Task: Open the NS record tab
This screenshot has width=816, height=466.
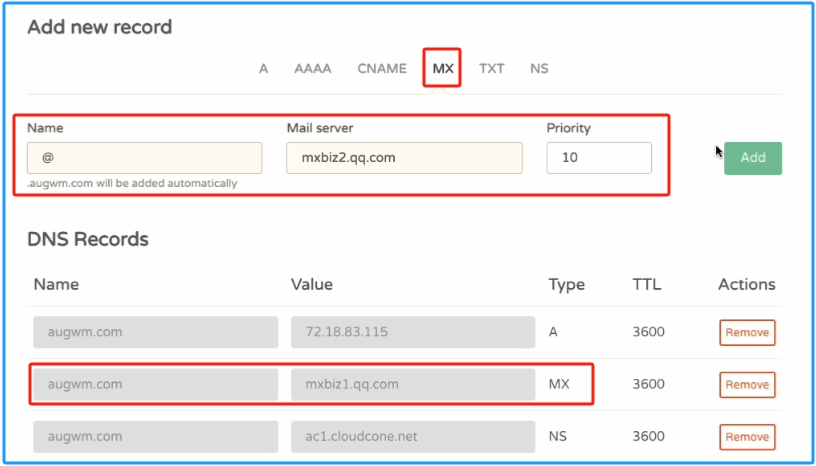Action: [x=539, y=69]
